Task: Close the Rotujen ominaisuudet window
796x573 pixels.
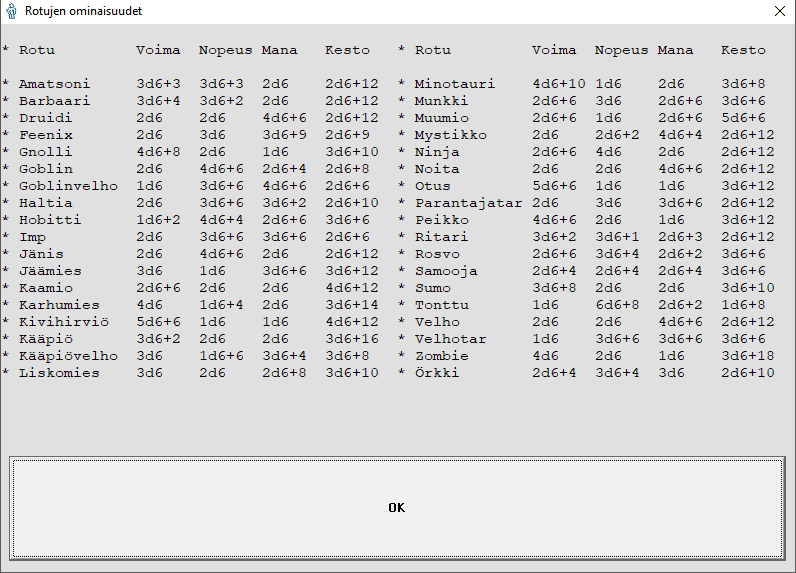Action: click(779, 11)
